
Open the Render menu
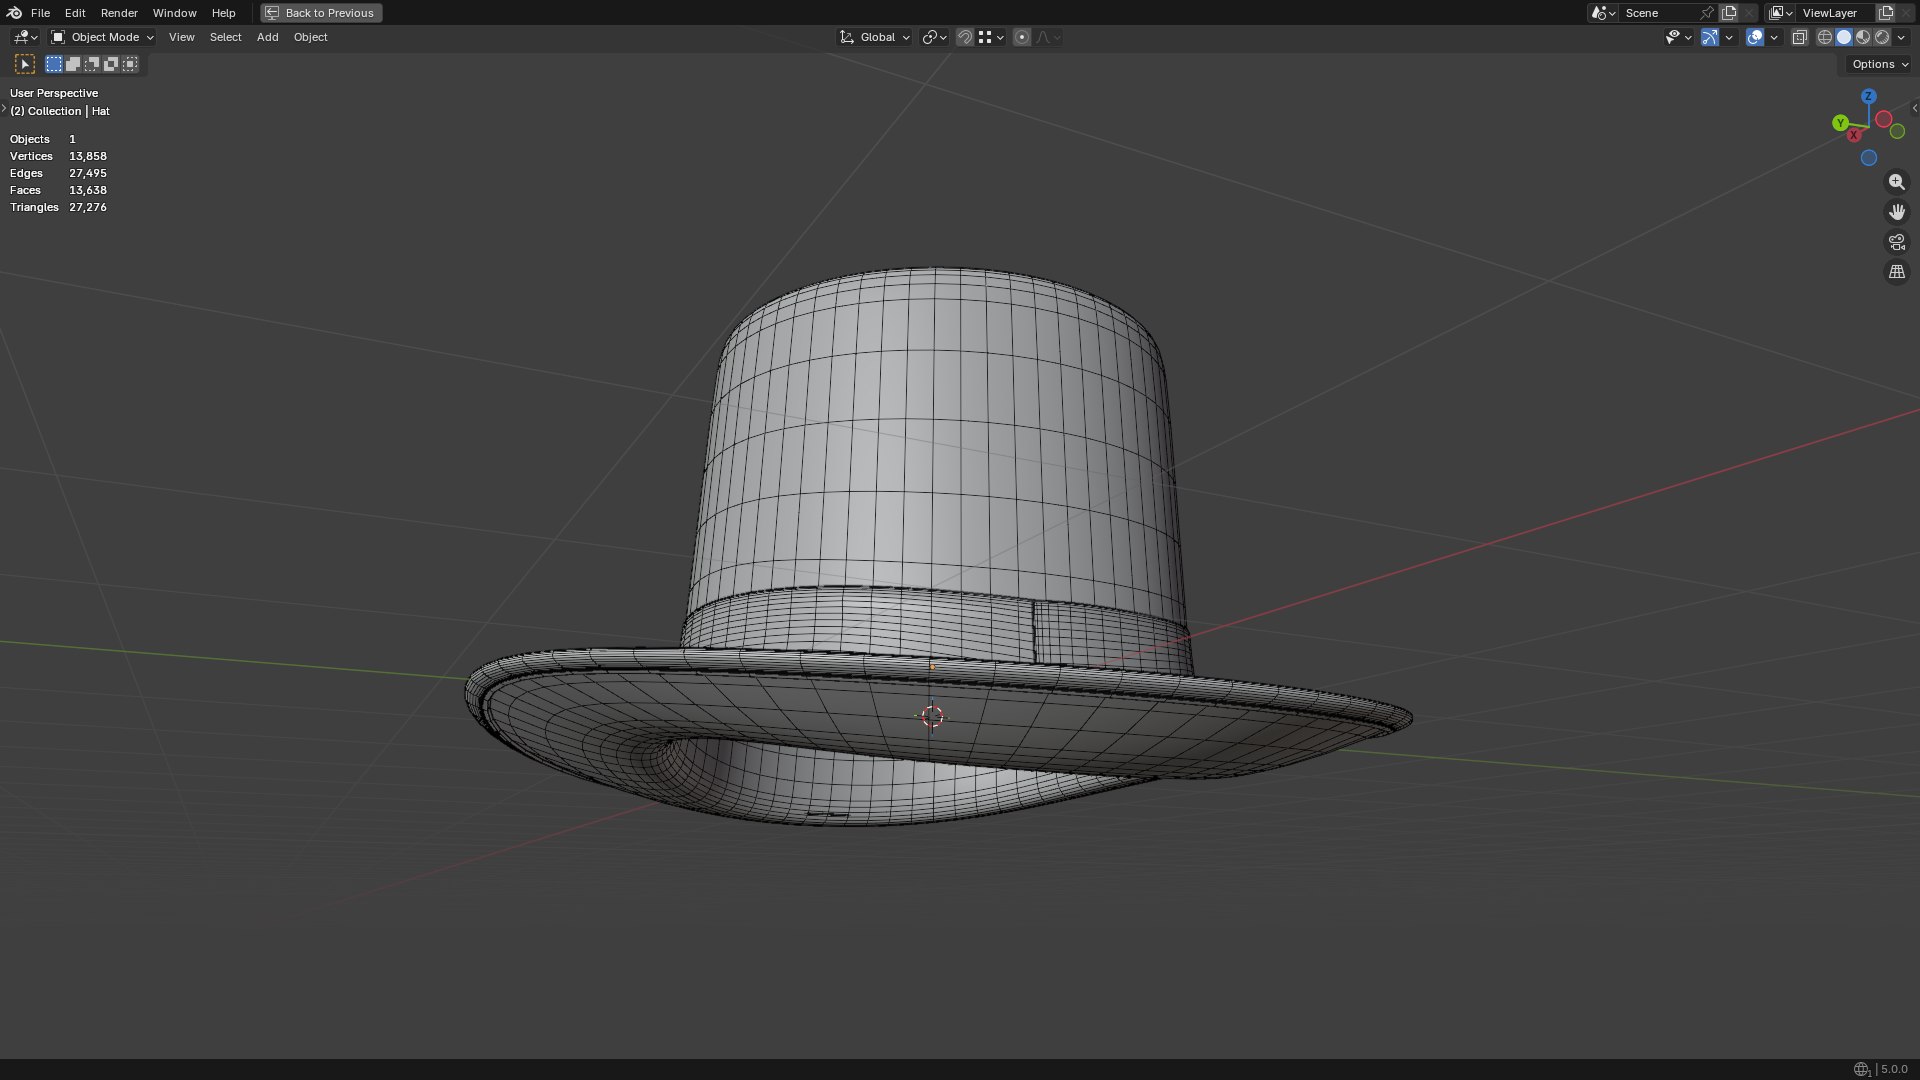[x=119, y=13]
